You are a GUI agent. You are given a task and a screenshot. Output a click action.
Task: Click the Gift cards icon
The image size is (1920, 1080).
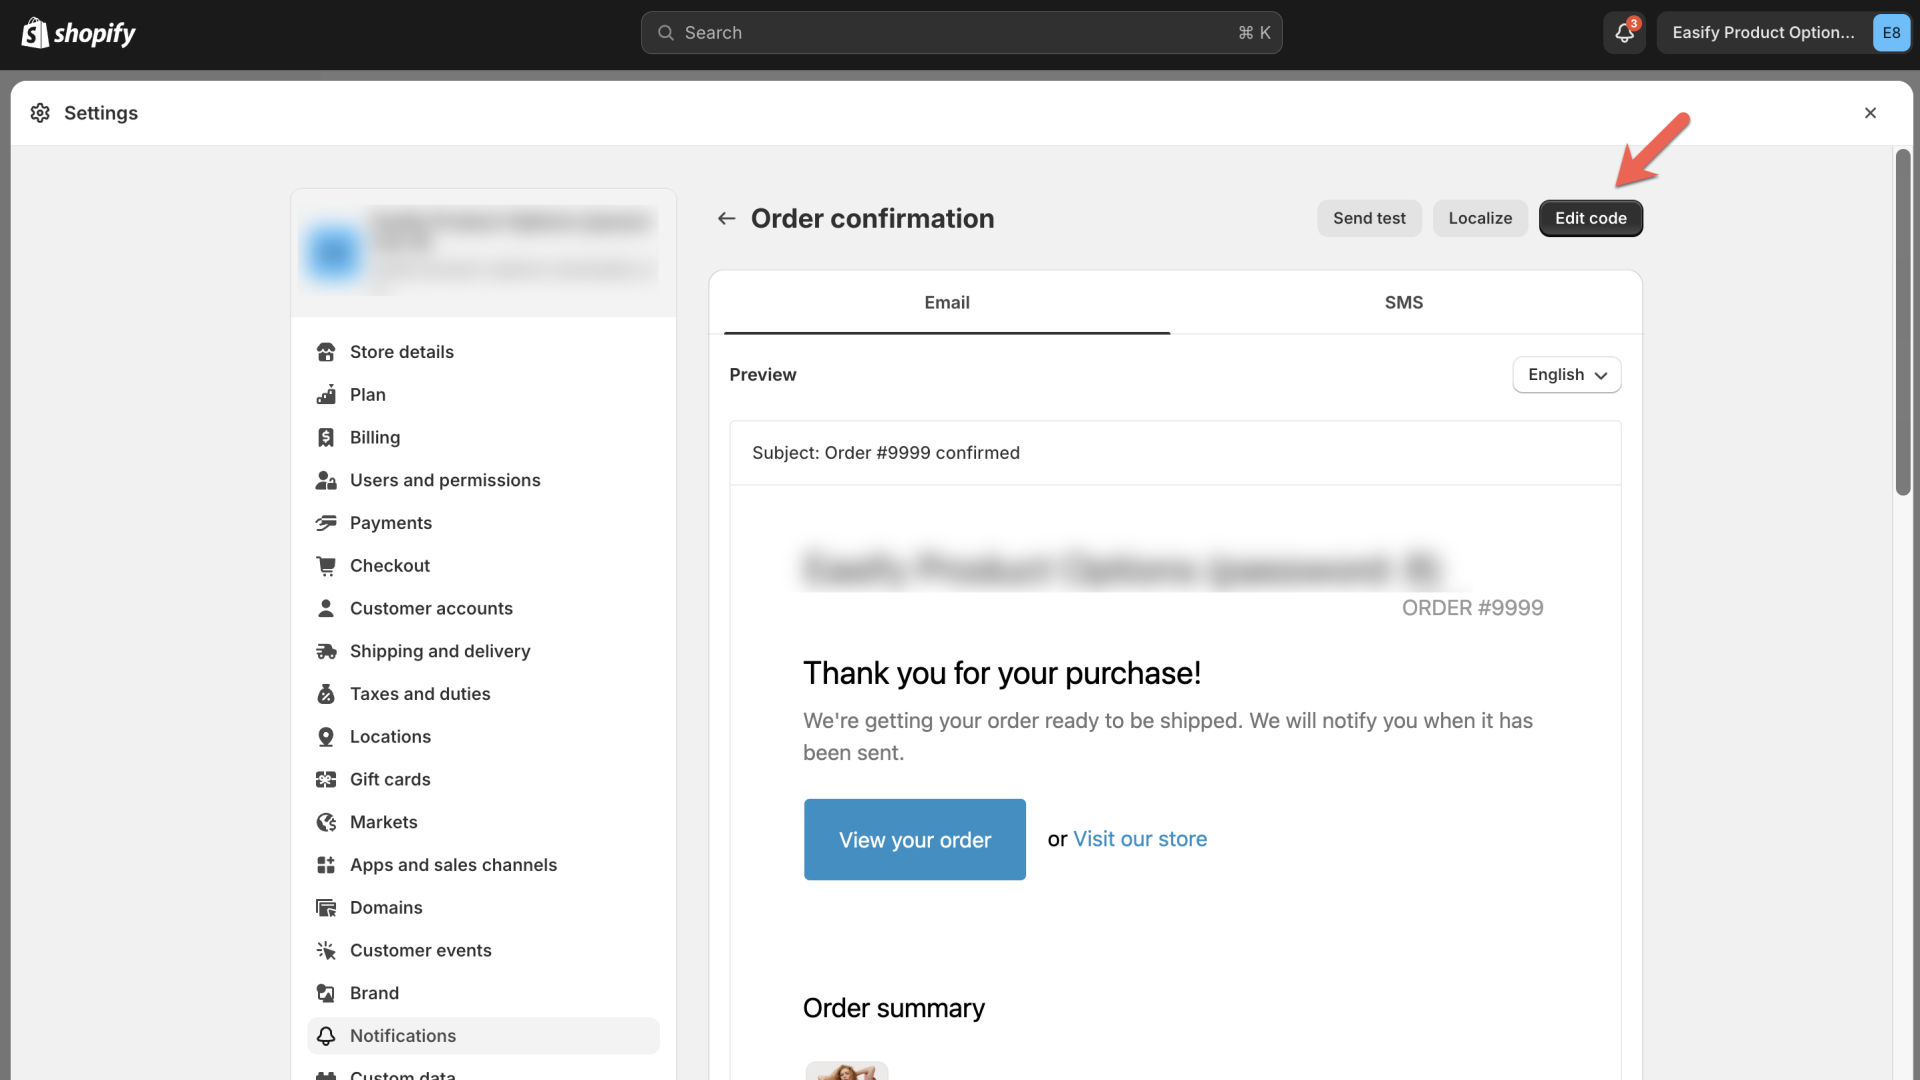click(x=326, y=779)
